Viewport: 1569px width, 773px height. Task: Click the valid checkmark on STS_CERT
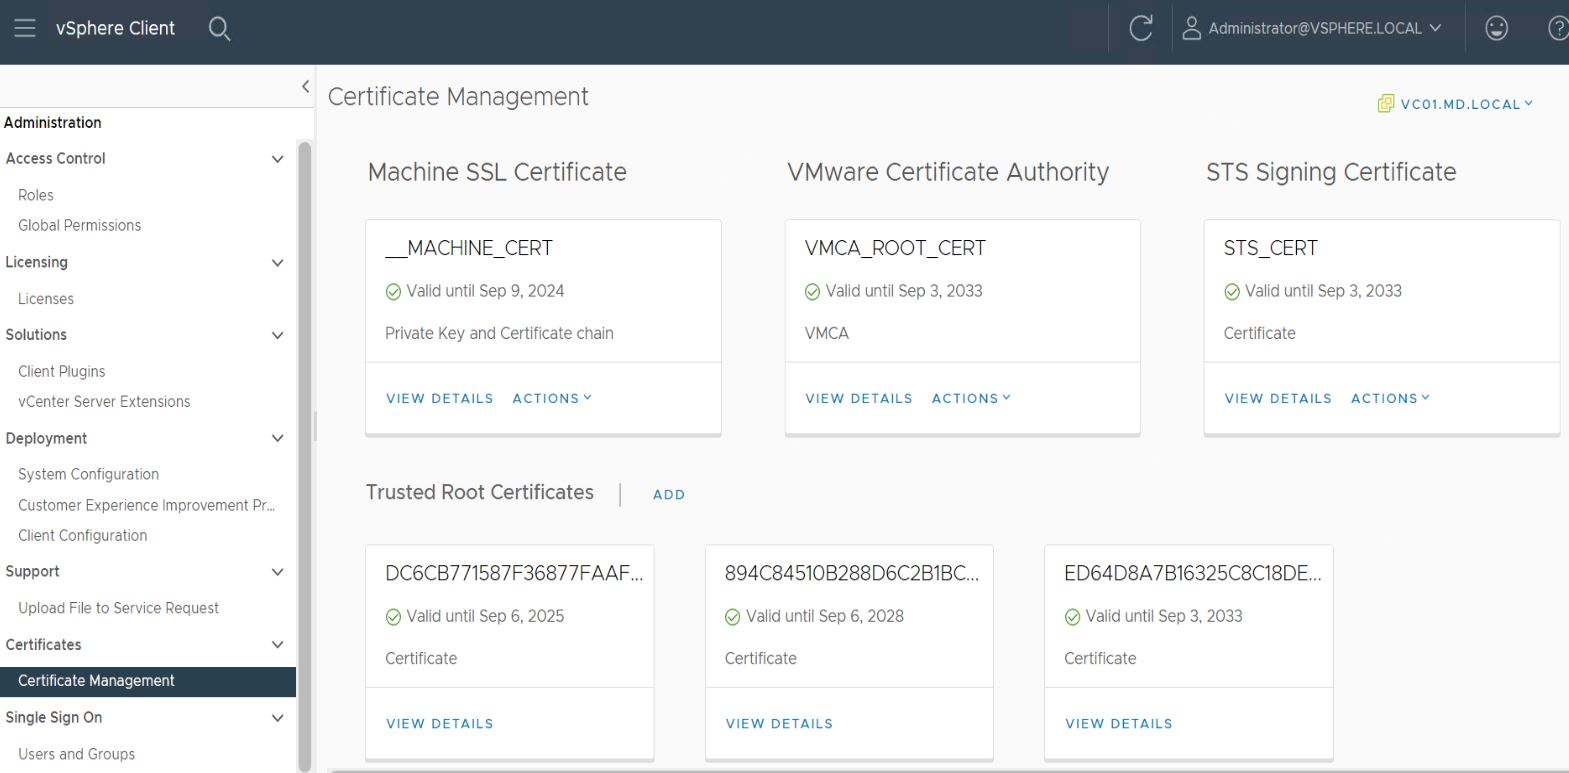point(1232,292)
